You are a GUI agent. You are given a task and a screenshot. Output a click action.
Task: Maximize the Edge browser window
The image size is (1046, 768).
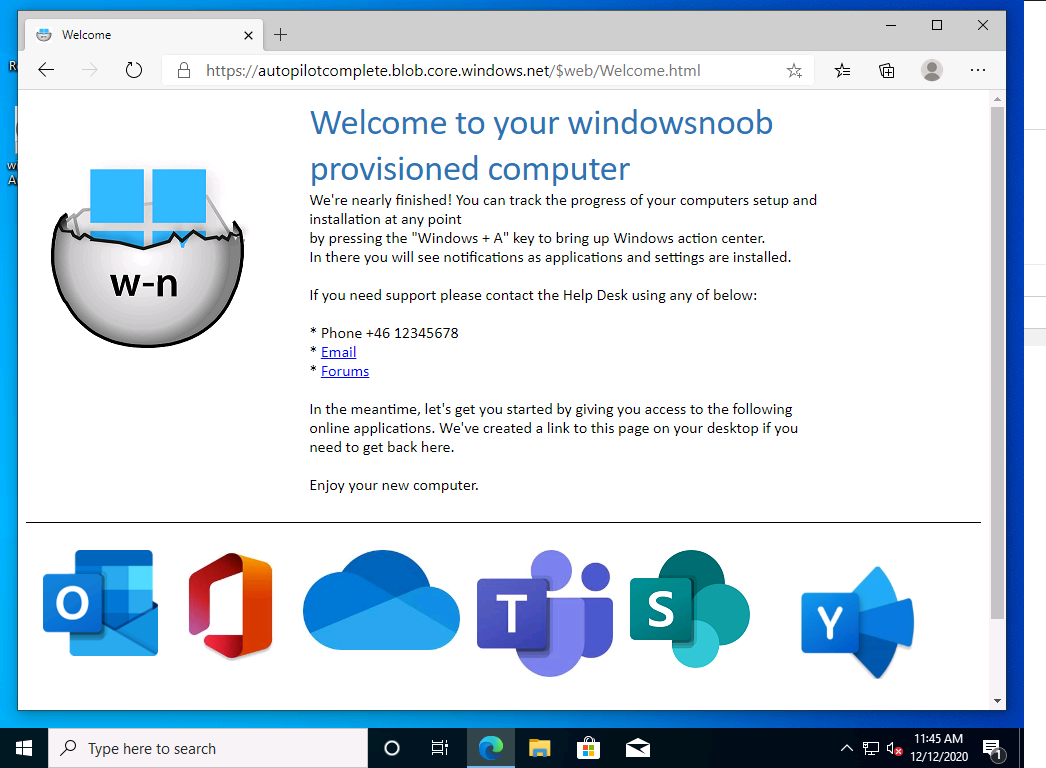pos(937,25)
